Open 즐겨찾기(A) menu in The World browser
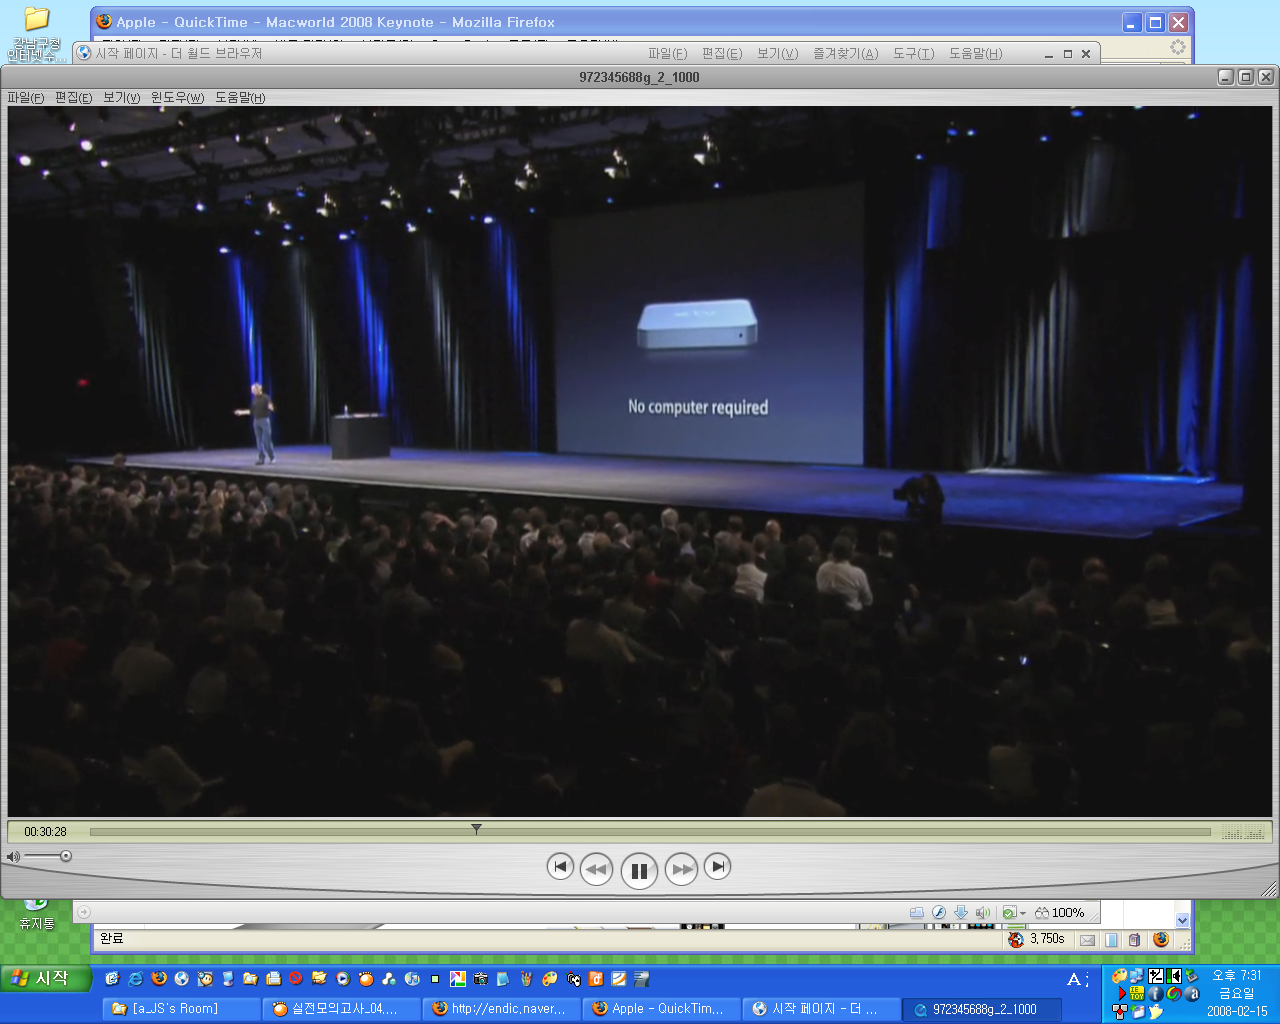The image size is (1280, 1024). point(845,53)
